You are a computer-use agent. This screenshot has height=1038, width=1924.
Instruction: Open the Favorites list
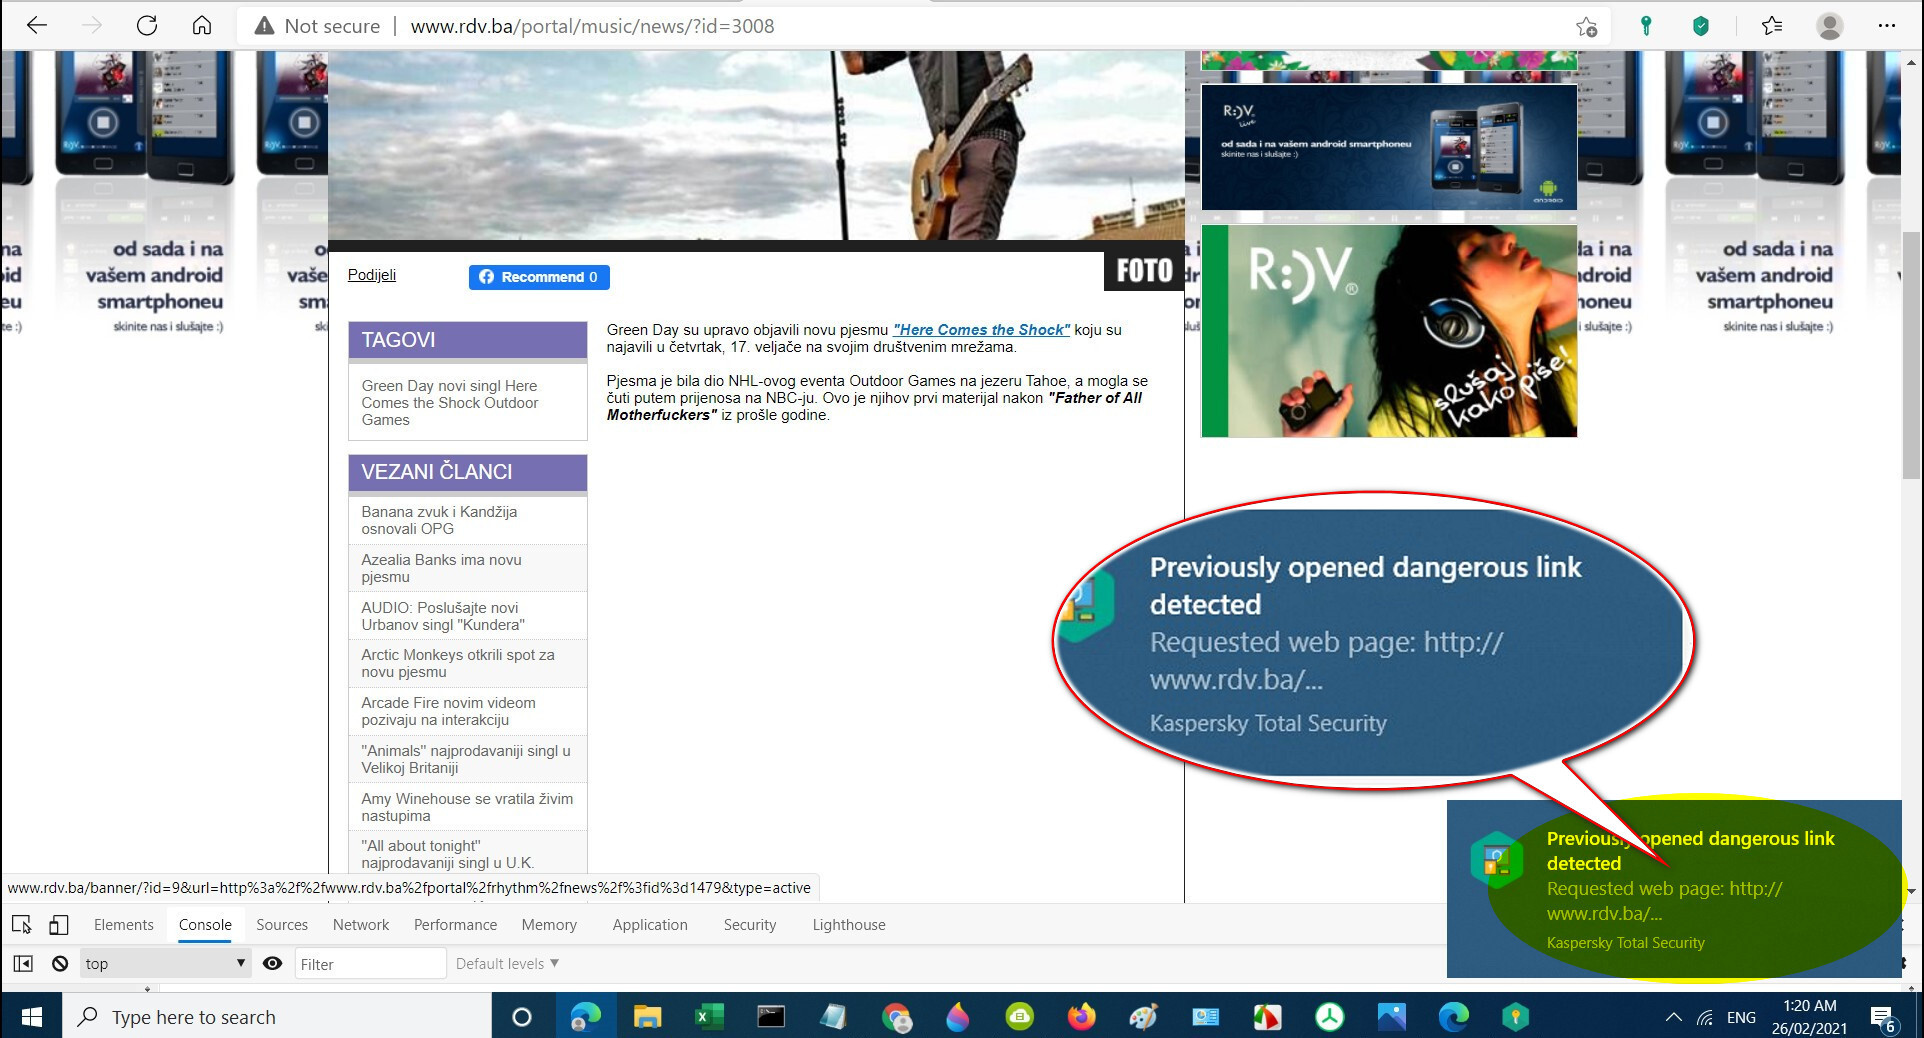[x=1772, y=27]
